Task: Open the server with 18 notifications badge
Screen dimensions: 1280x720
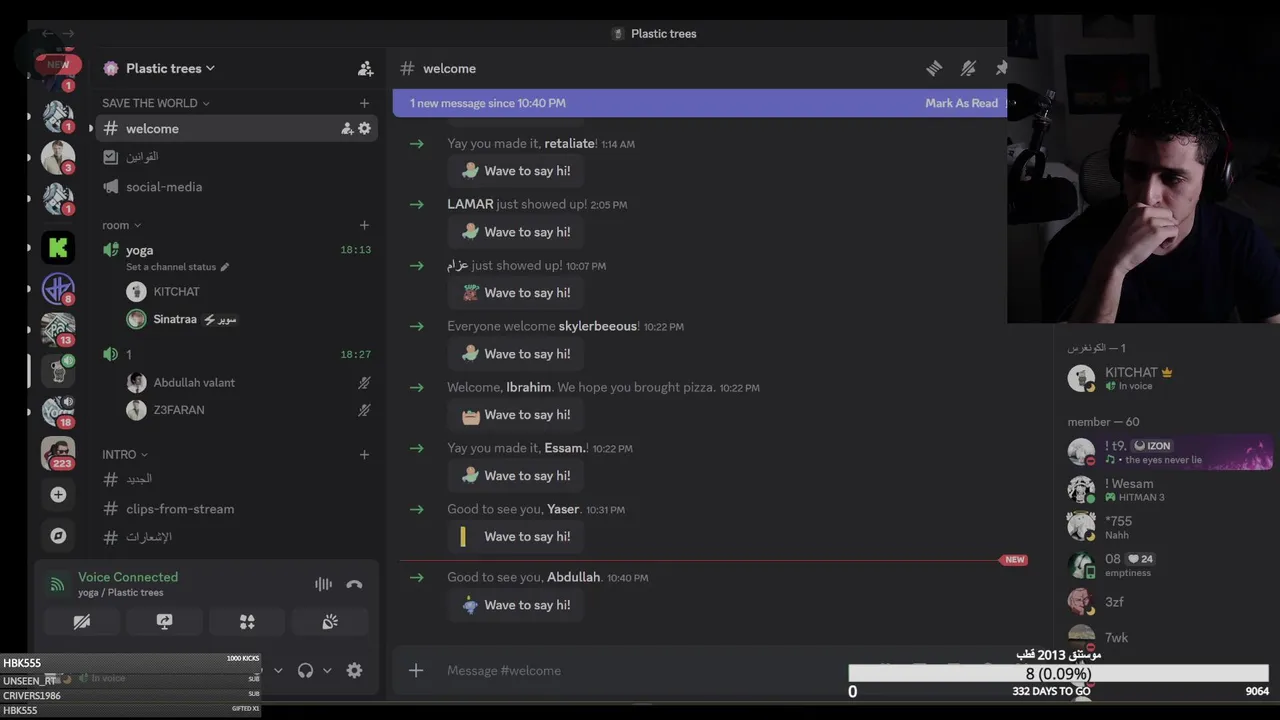Action: (58, 412)
